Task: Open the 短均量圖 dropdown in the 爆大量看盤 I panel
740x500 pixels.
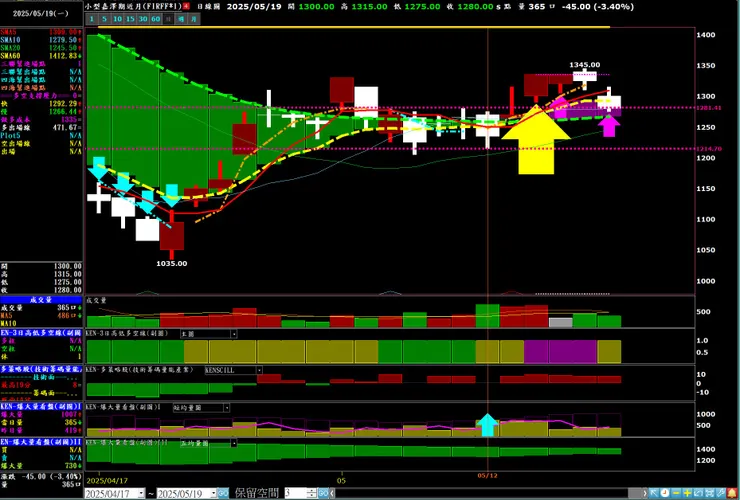Action: [x=227, y=407]
